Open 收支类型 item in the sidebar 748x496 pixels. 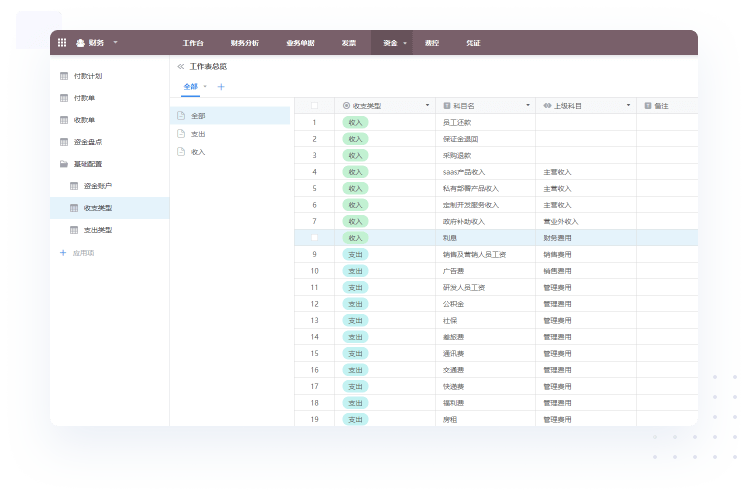pyautogui.click(x=110, y=208)
